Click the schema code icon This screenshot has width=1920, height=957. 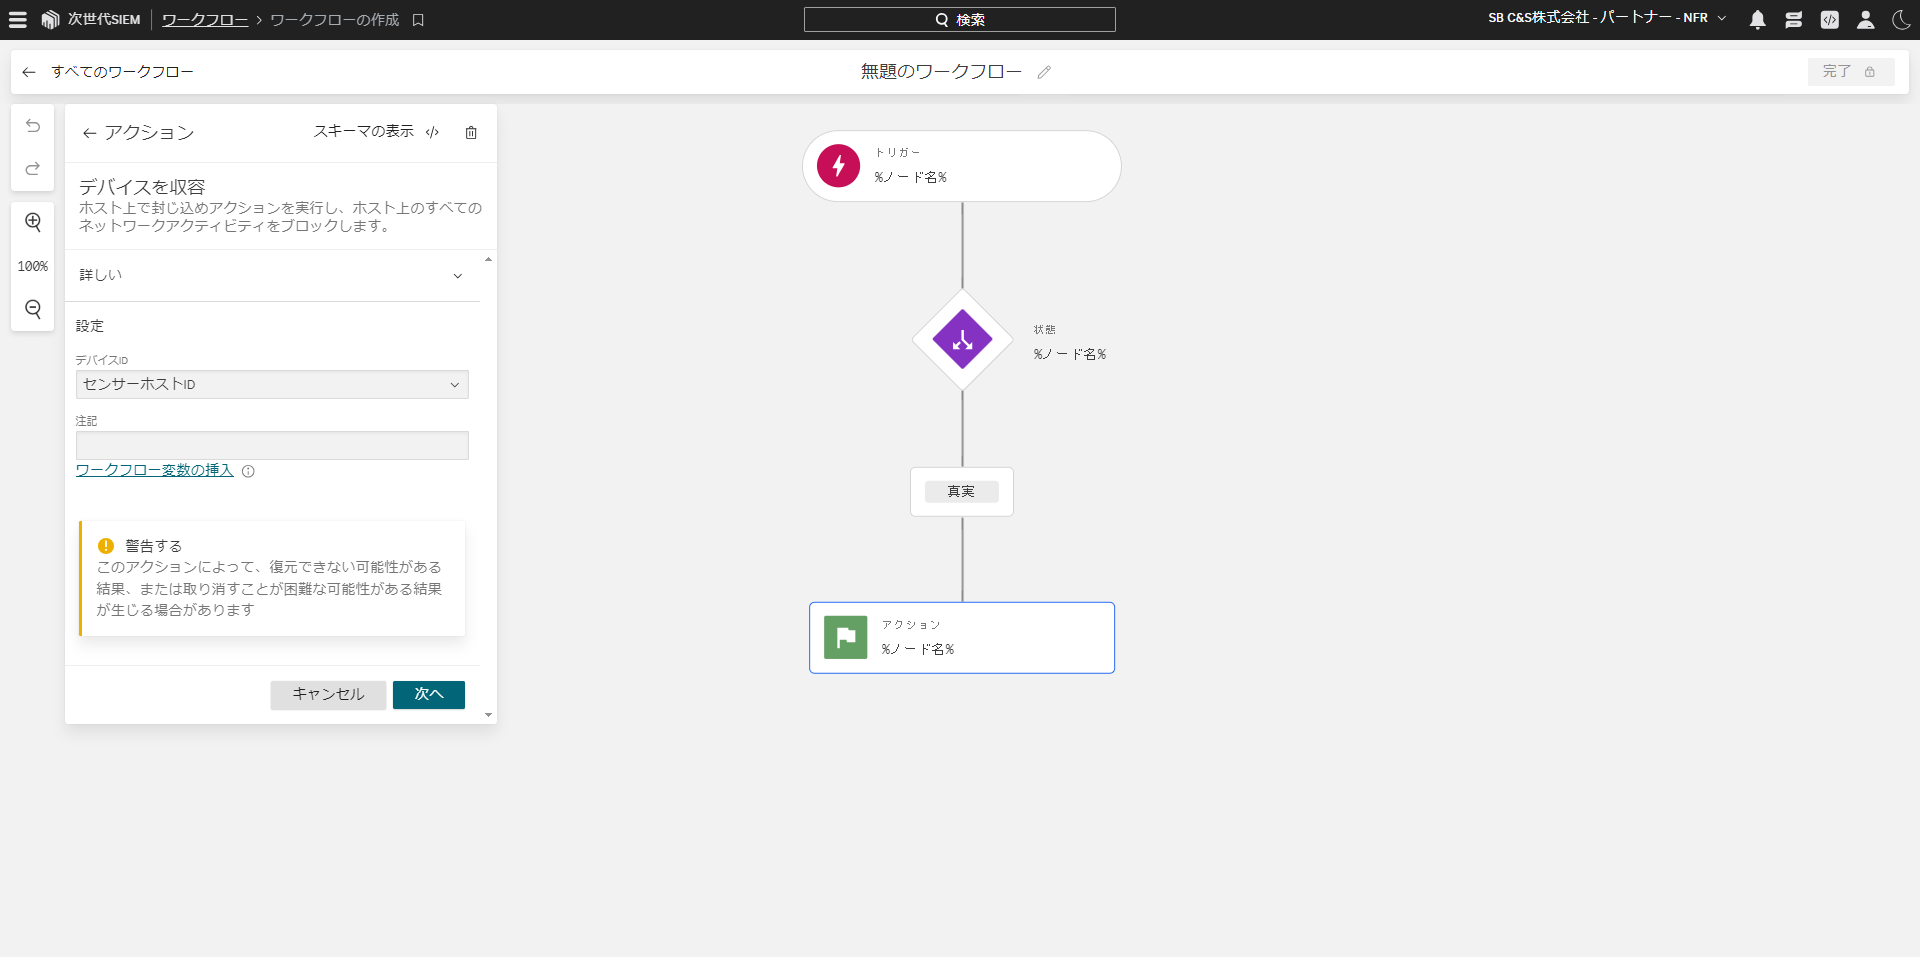tap(432, 132)
